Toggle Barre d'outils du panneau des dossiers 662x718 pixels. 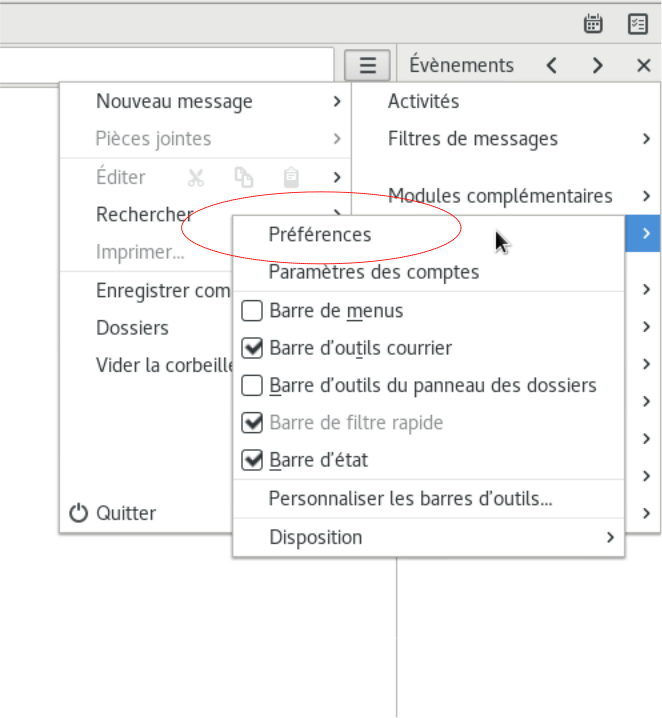252,386
